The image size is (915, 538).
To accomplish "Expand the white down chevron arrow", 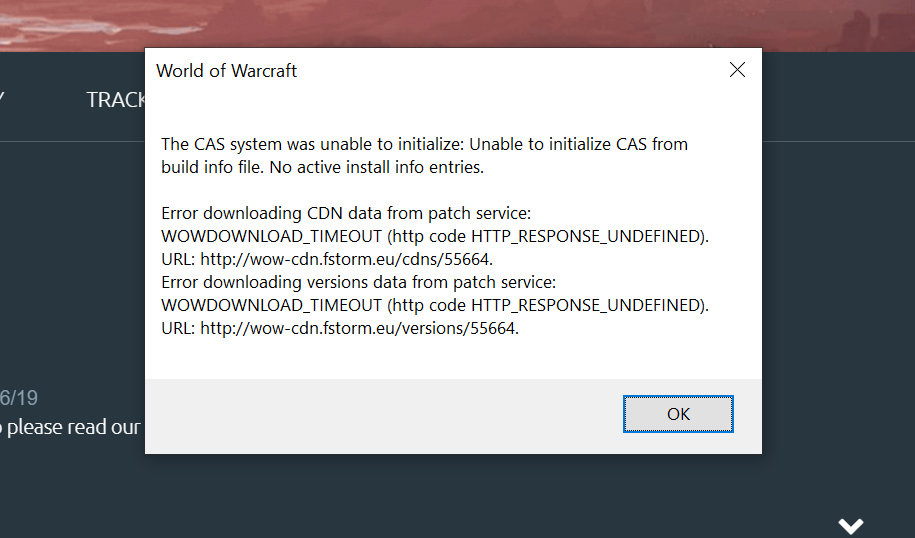I will coord(850,525).
